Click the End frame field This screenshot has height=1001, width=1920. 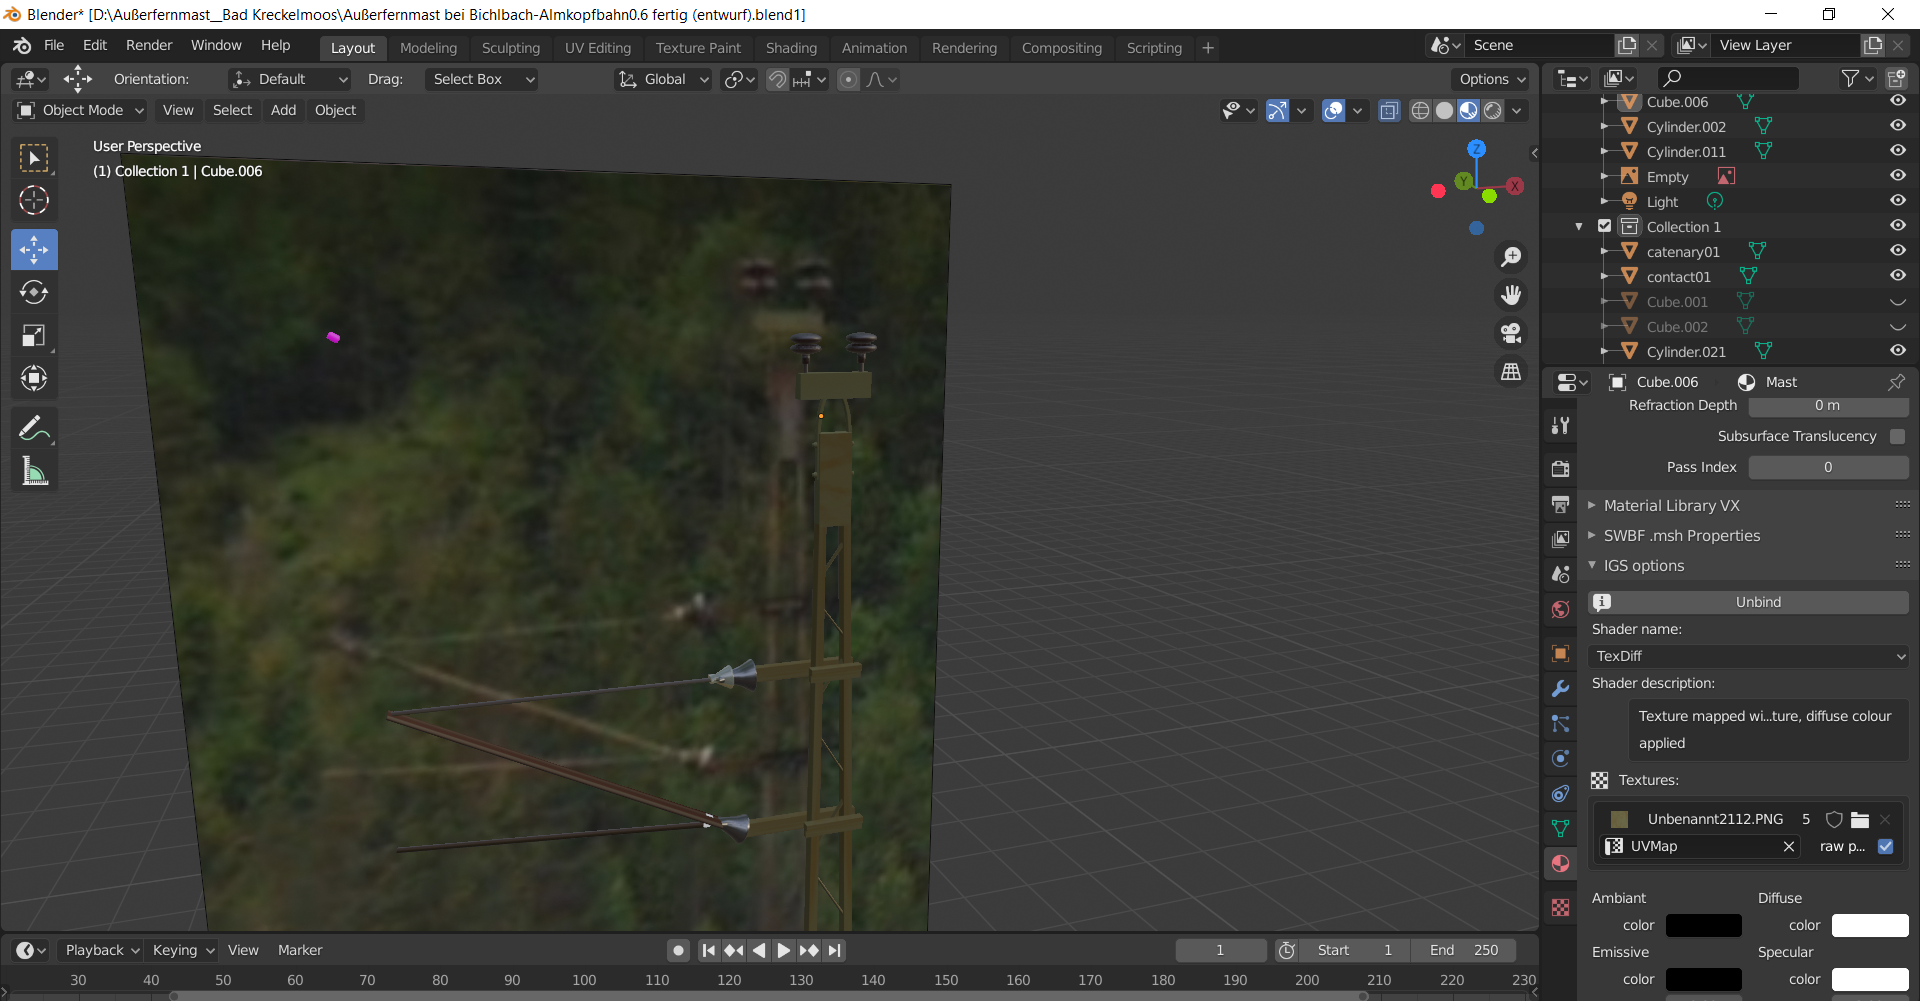pos(1464,950)
